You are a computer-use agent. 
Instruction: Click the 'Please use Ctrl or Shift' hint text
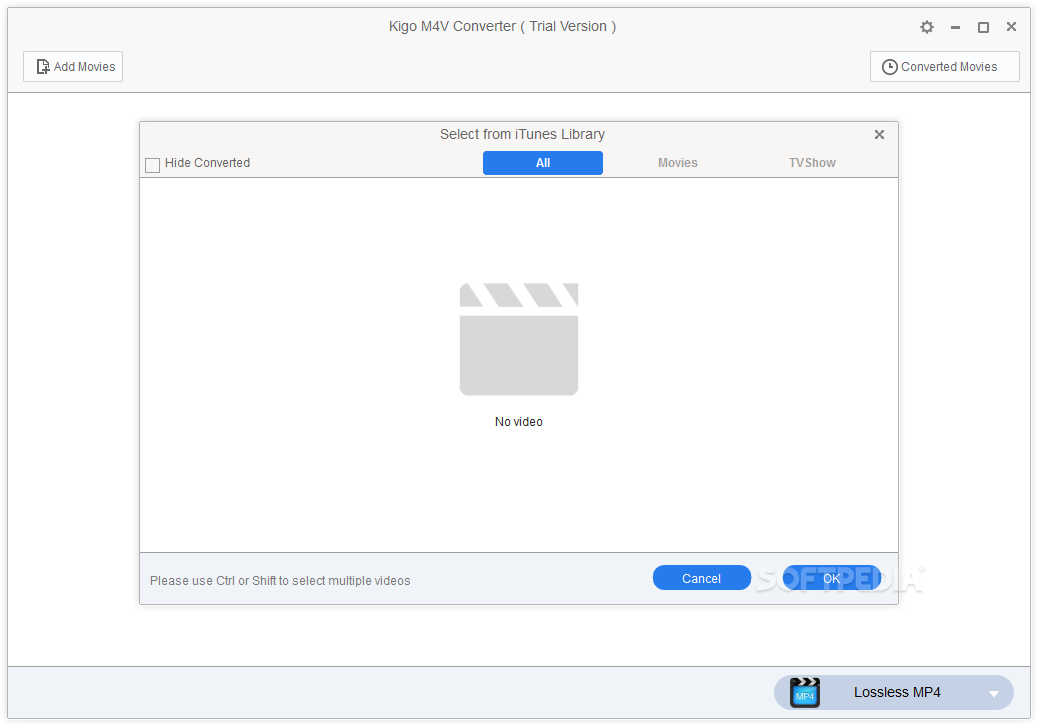[280, 580]
